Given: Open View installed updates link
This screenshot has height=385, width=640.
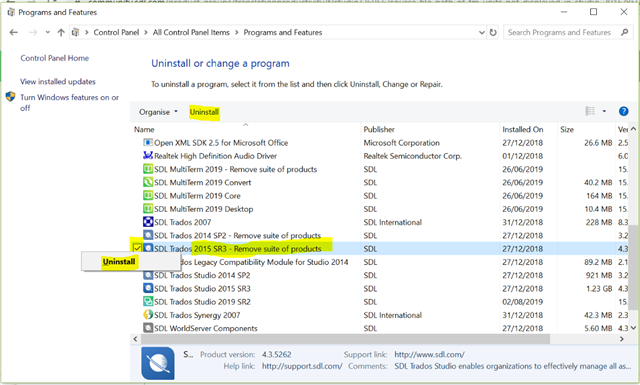Looking at the screenshot, I should [x=58, y=82].
